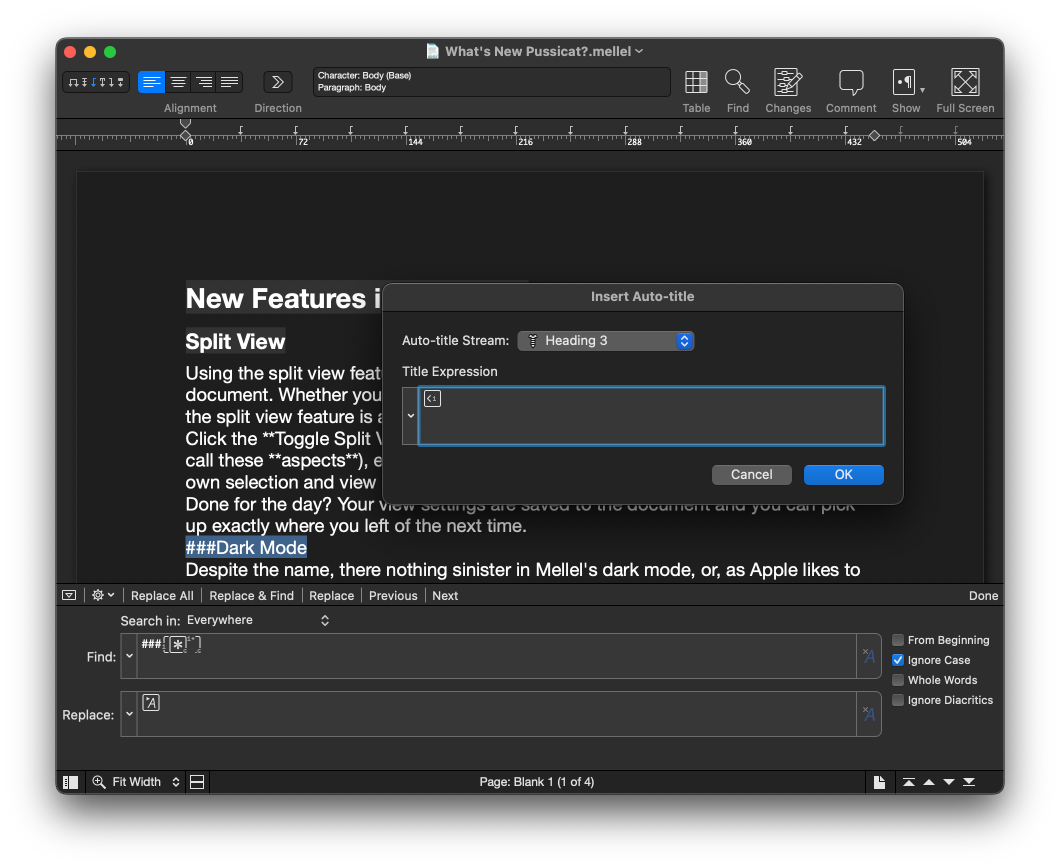
Task: Click the style token in Replace field
Action: point(151,702)
